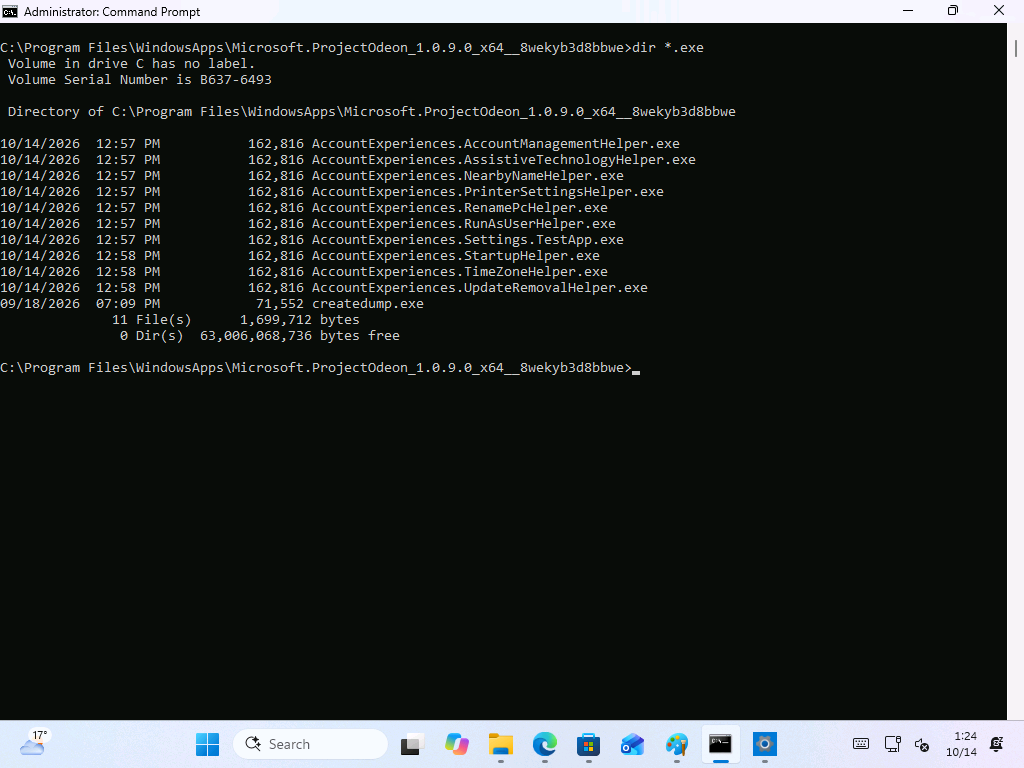Switch to Command Prompt taskbar icon
This screenshot has height=768, width=1024.
click(720, 744)
